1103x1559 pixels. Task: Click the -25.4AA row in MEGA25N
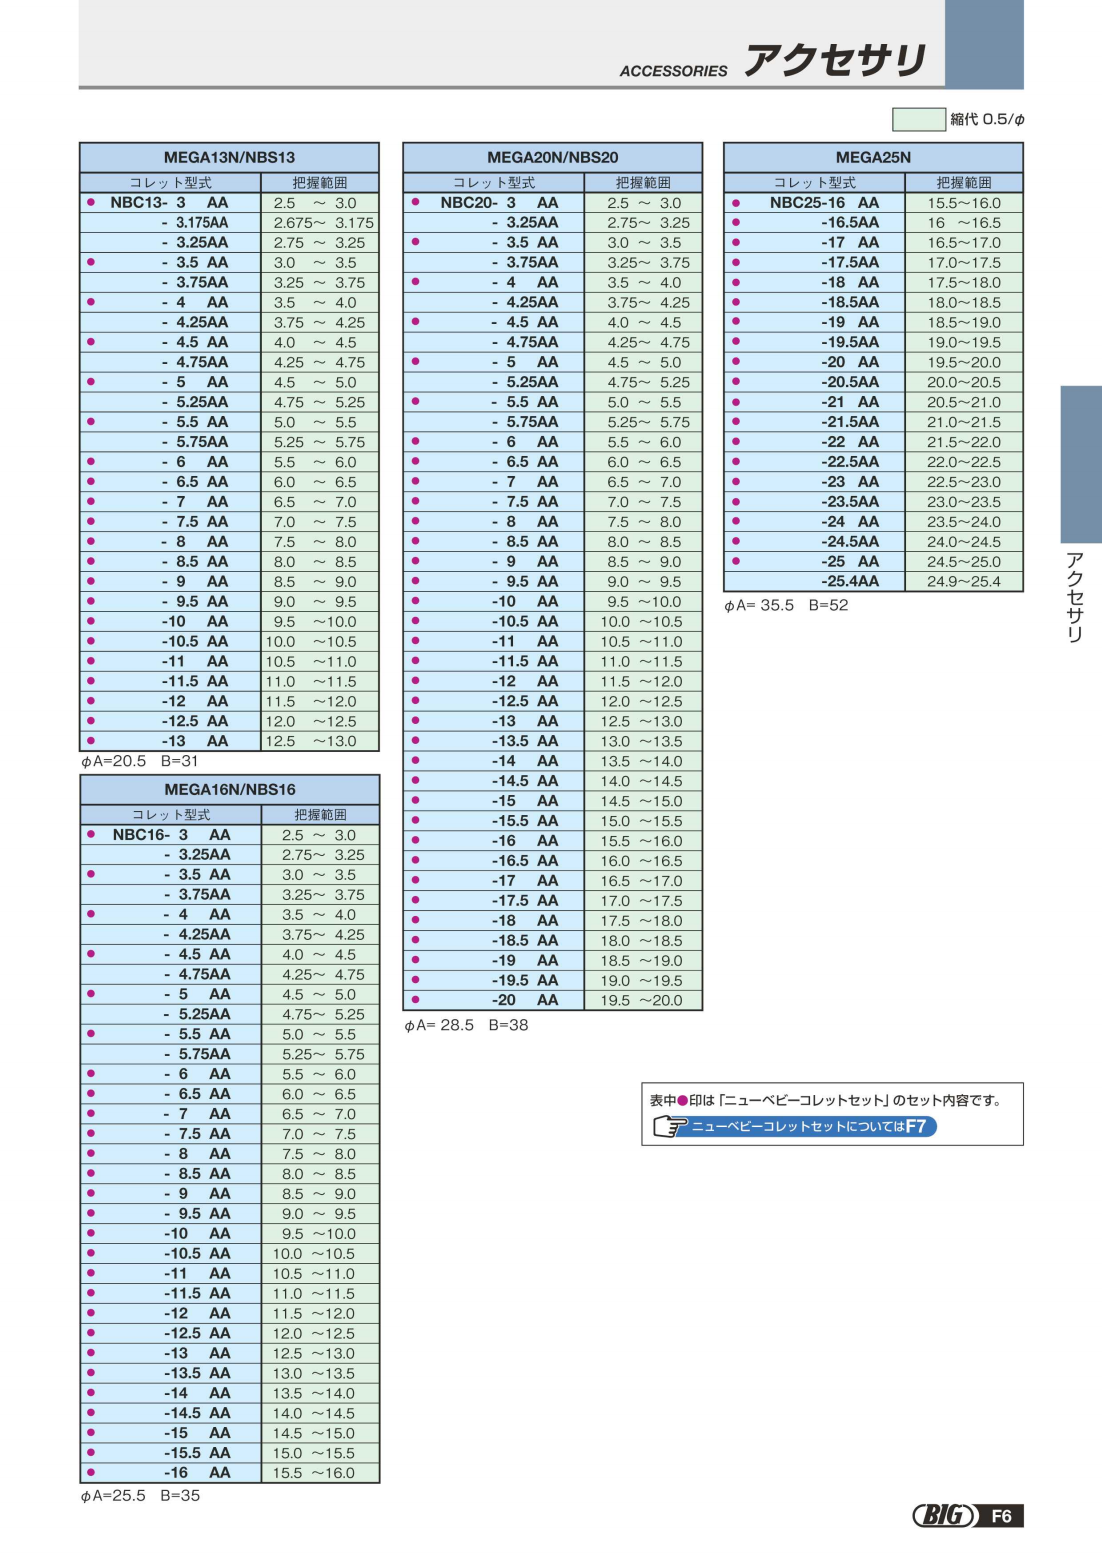[873, 581]
